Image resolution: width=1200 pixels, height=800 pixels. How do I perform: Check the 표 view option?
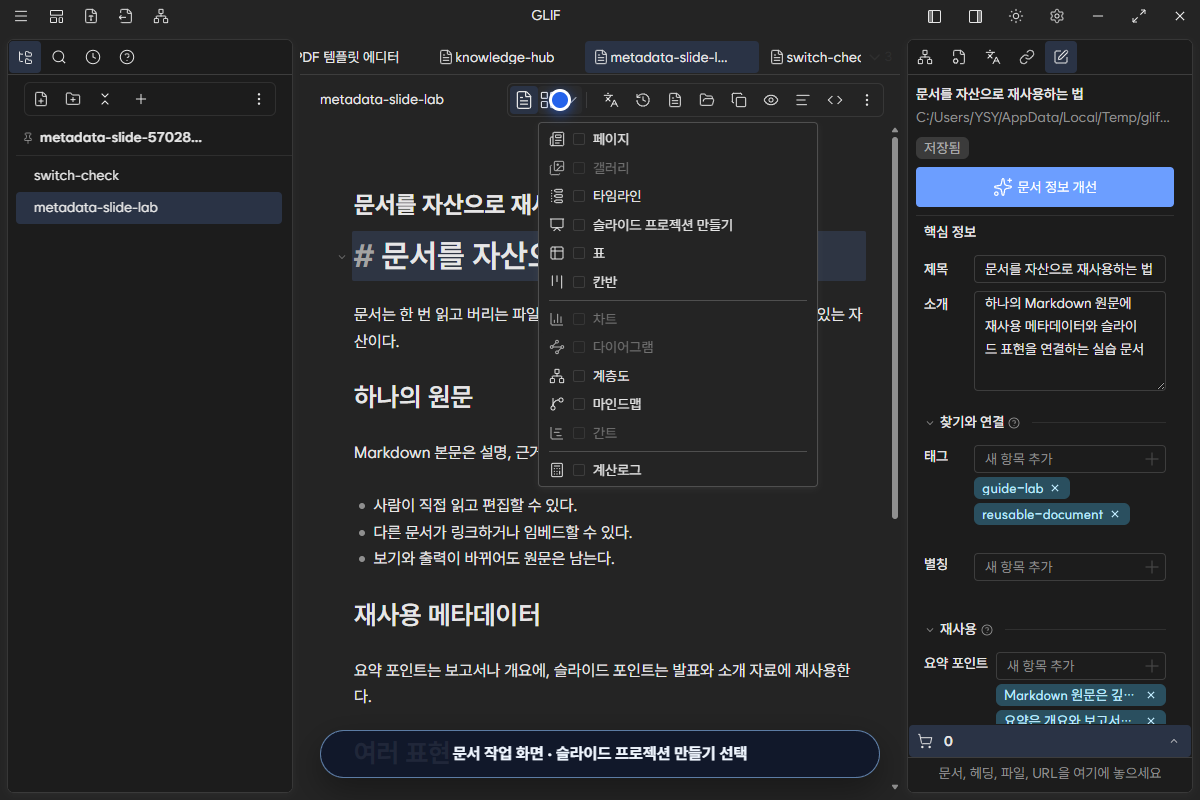coord(579,253)
